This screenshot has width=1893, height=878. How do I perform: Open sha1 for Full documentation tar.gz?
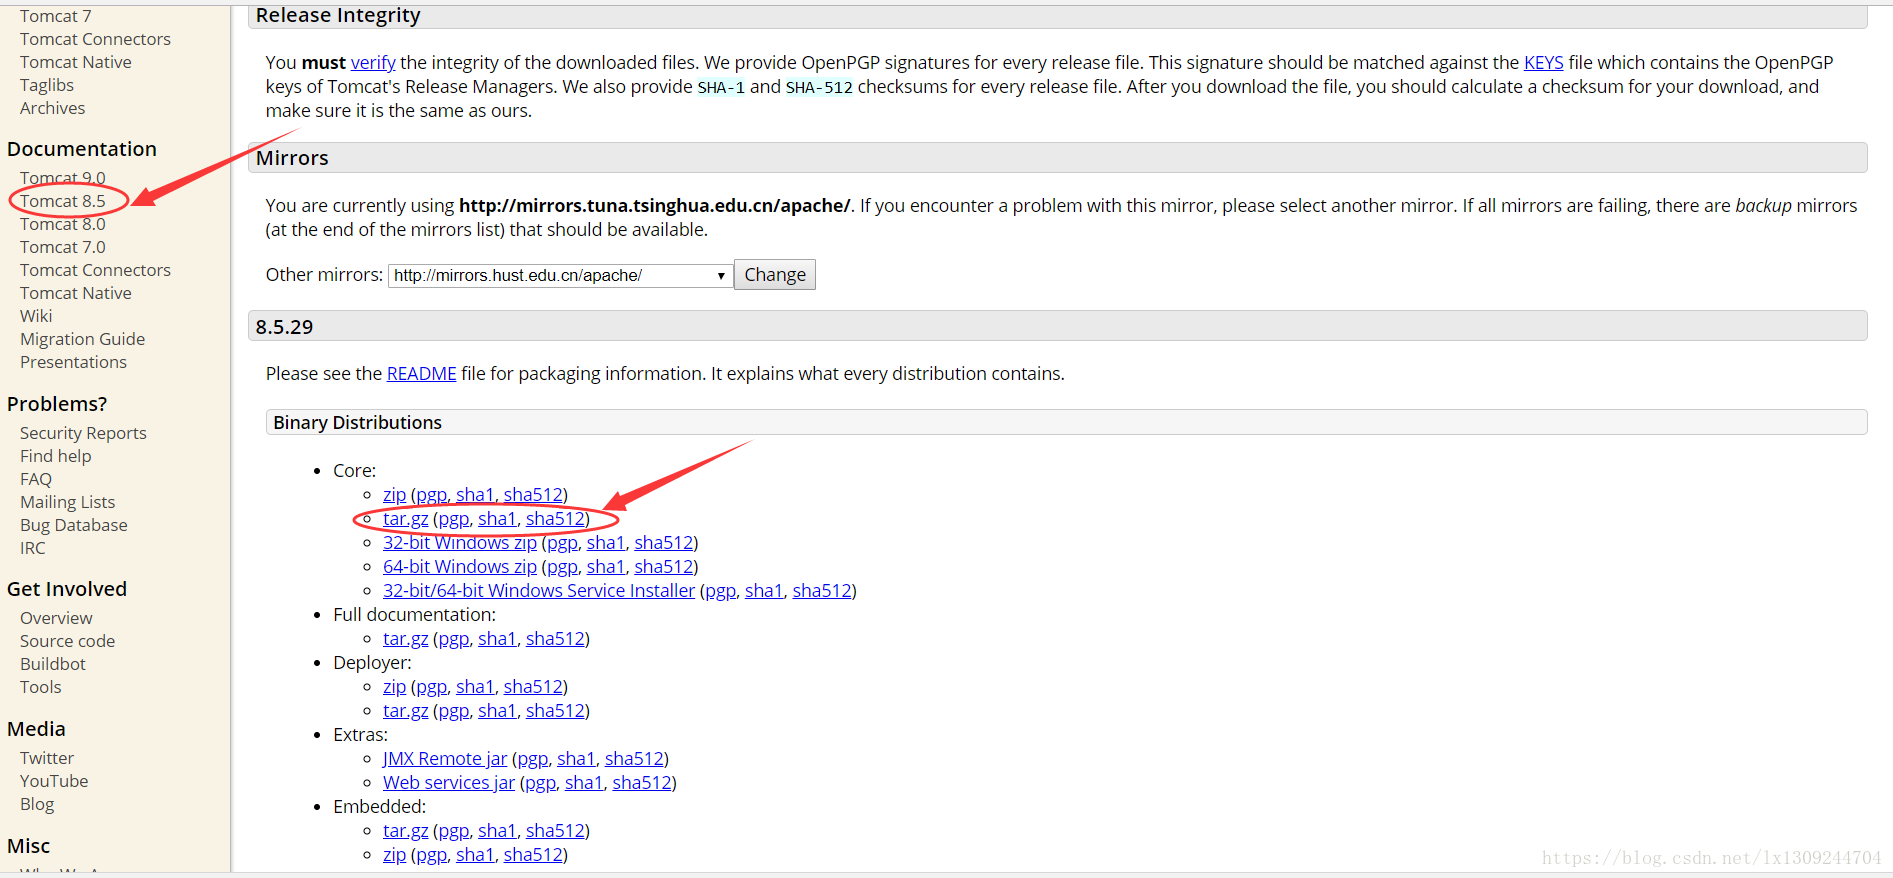pyautogui.click(x=497, y=639)
